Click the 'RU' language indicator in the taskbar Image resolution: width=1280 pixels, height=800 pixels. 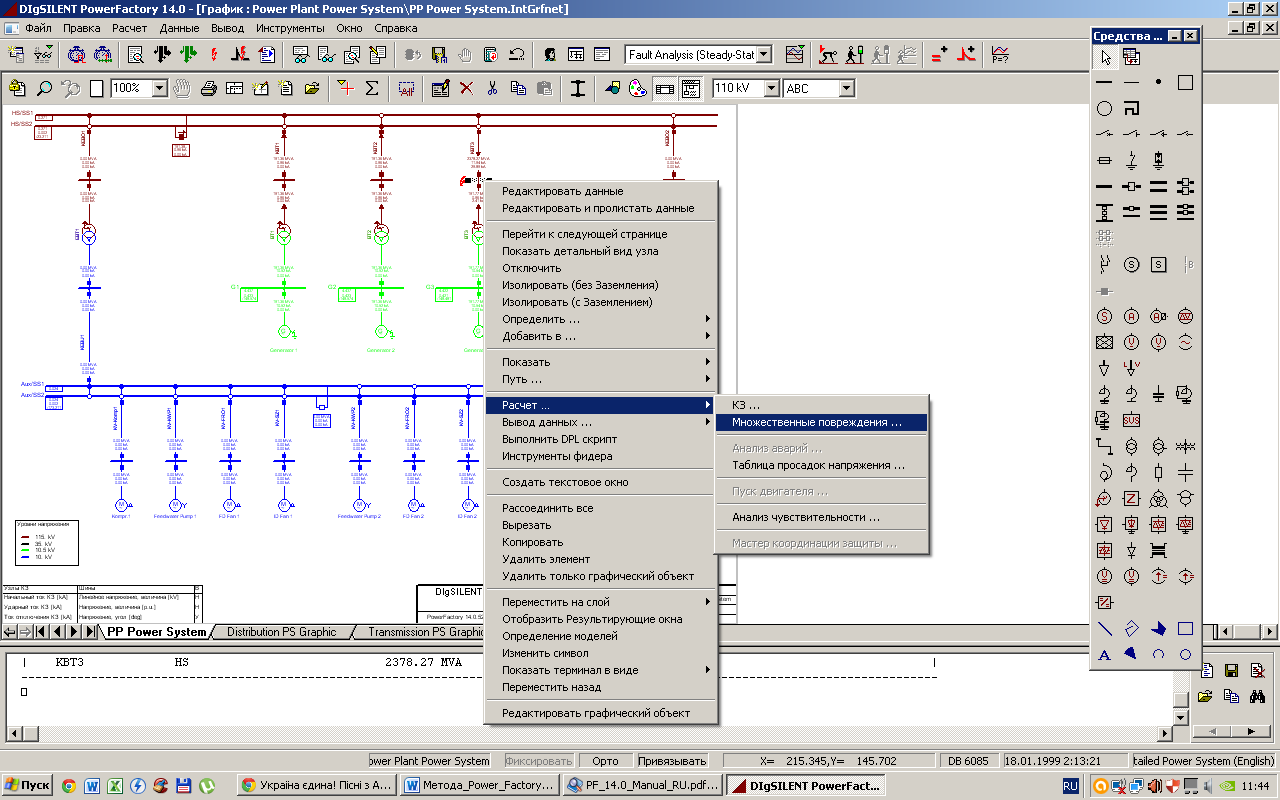[x=1071, y=786]
